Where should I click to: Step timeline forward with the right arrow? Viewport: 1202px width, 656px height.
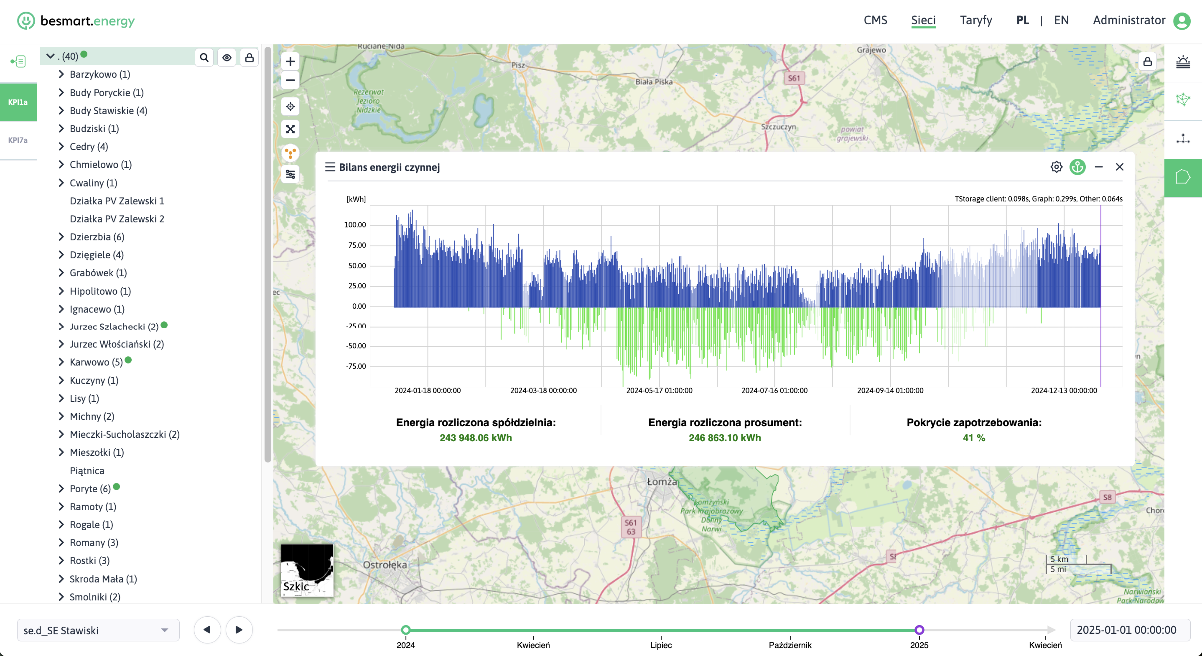coord(238,629)
